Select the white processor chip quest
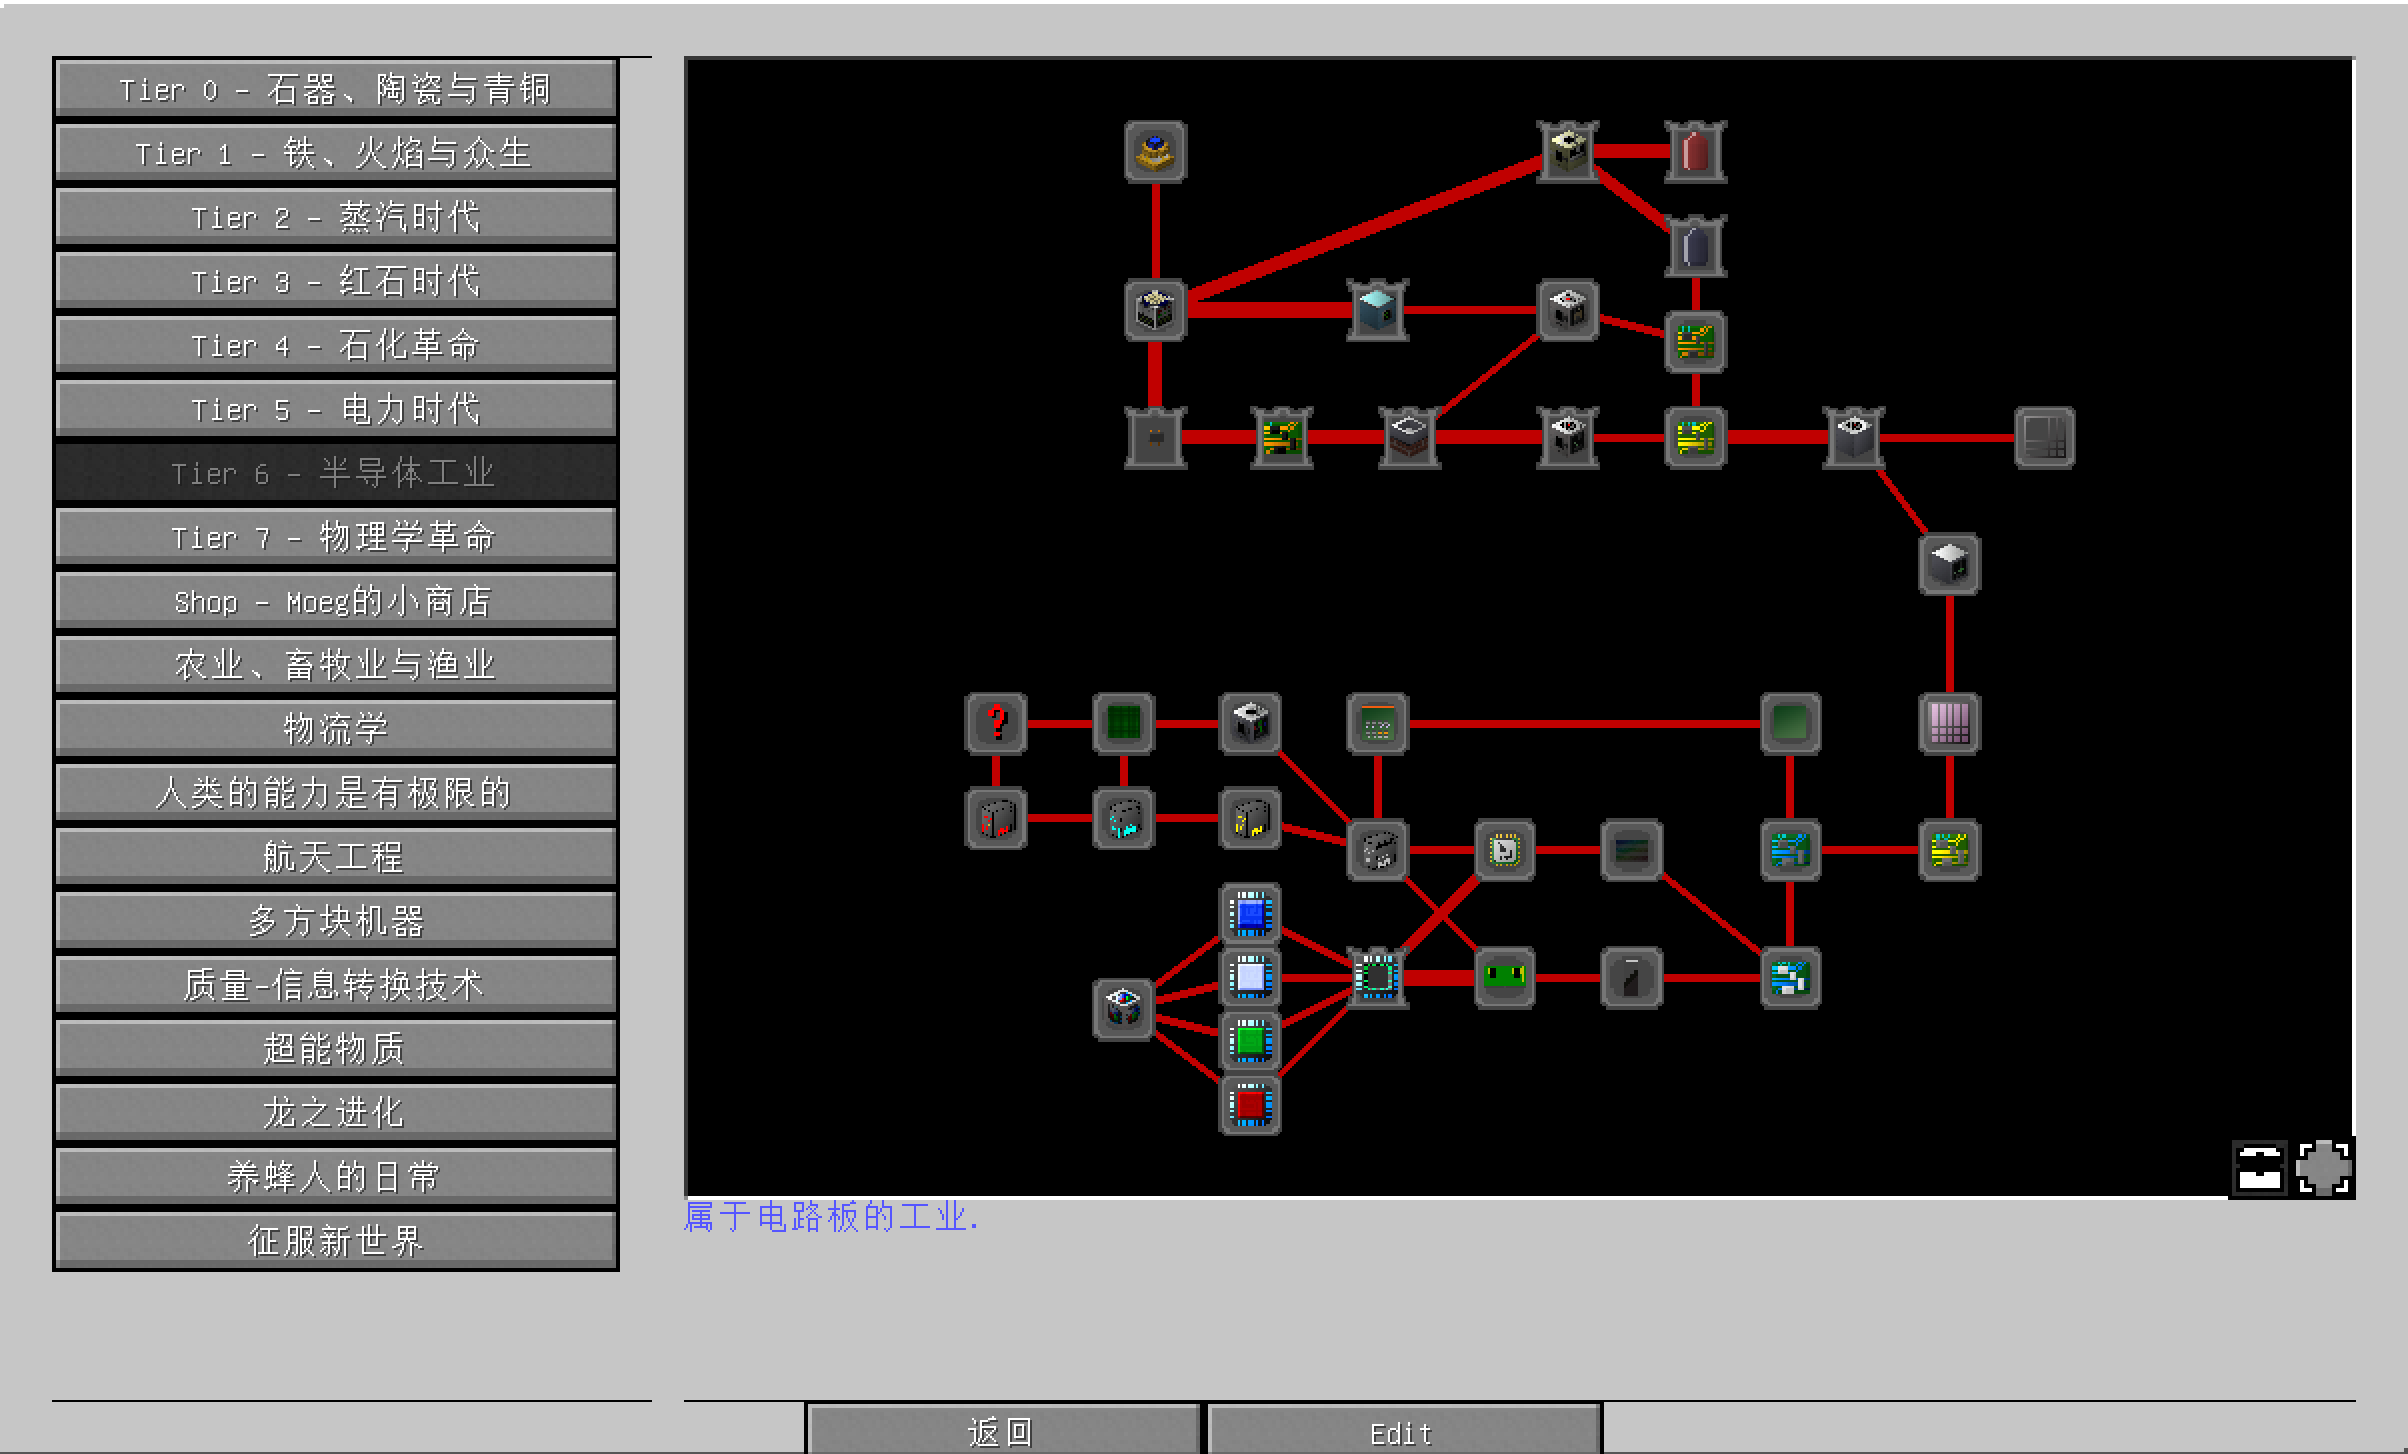 1250,977
